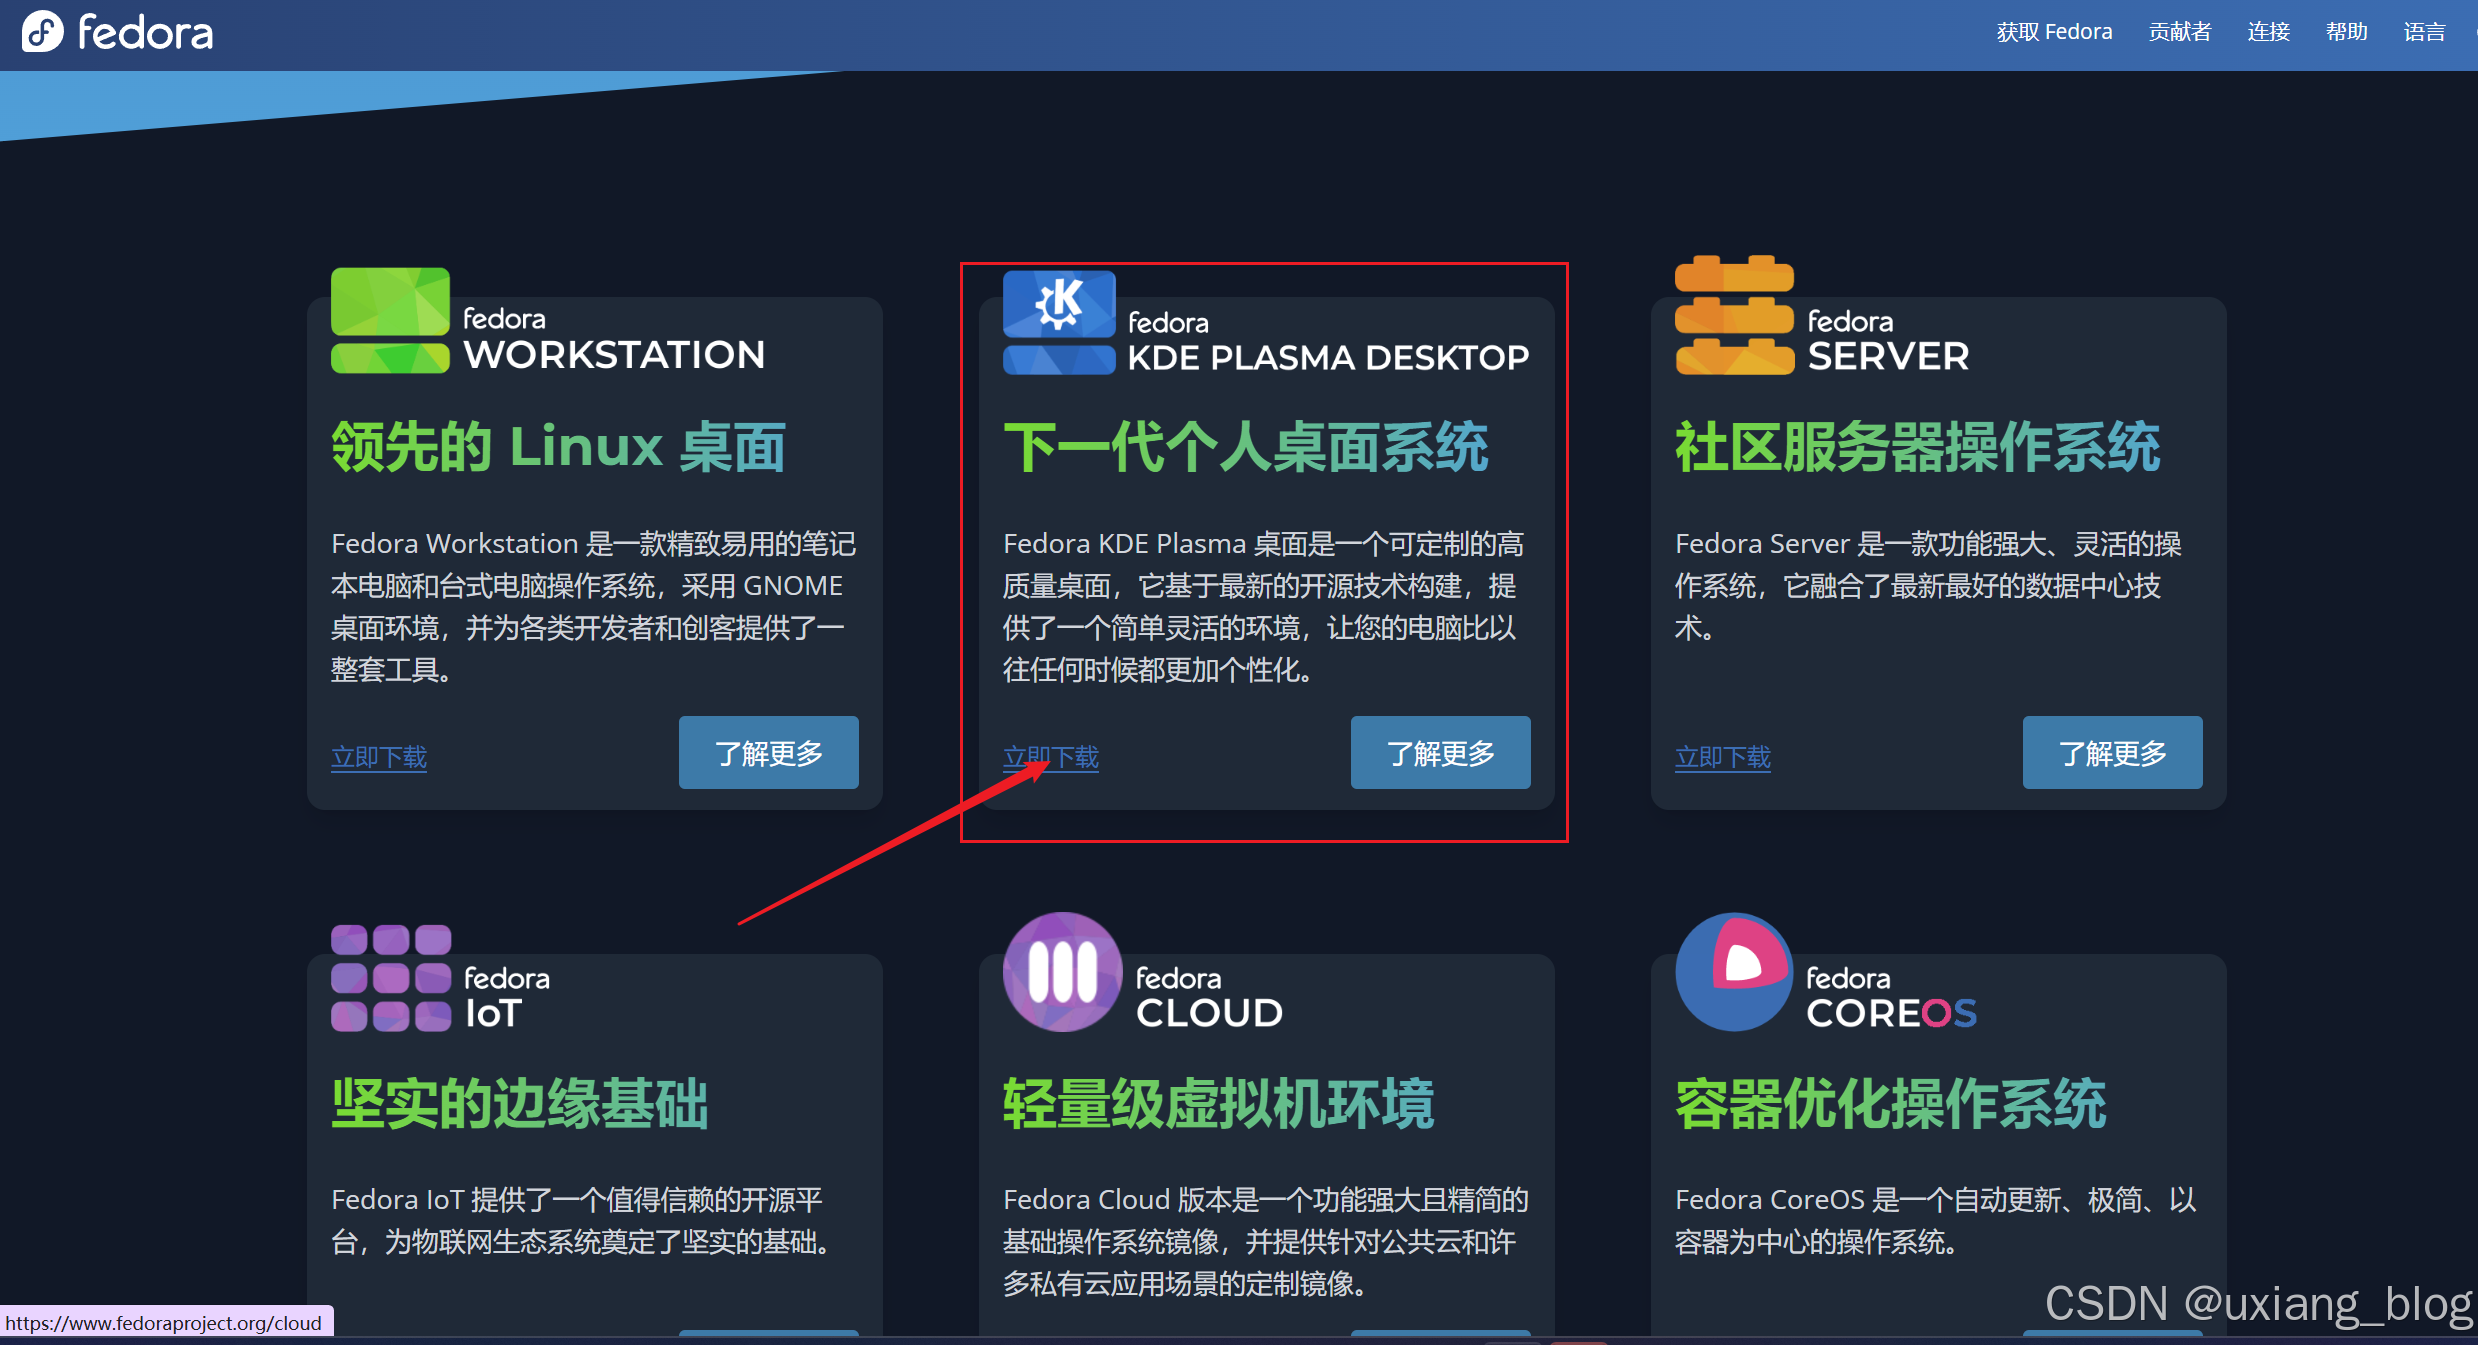
Task: Click the Fedora Cloud round icon
Action: 1062,972
